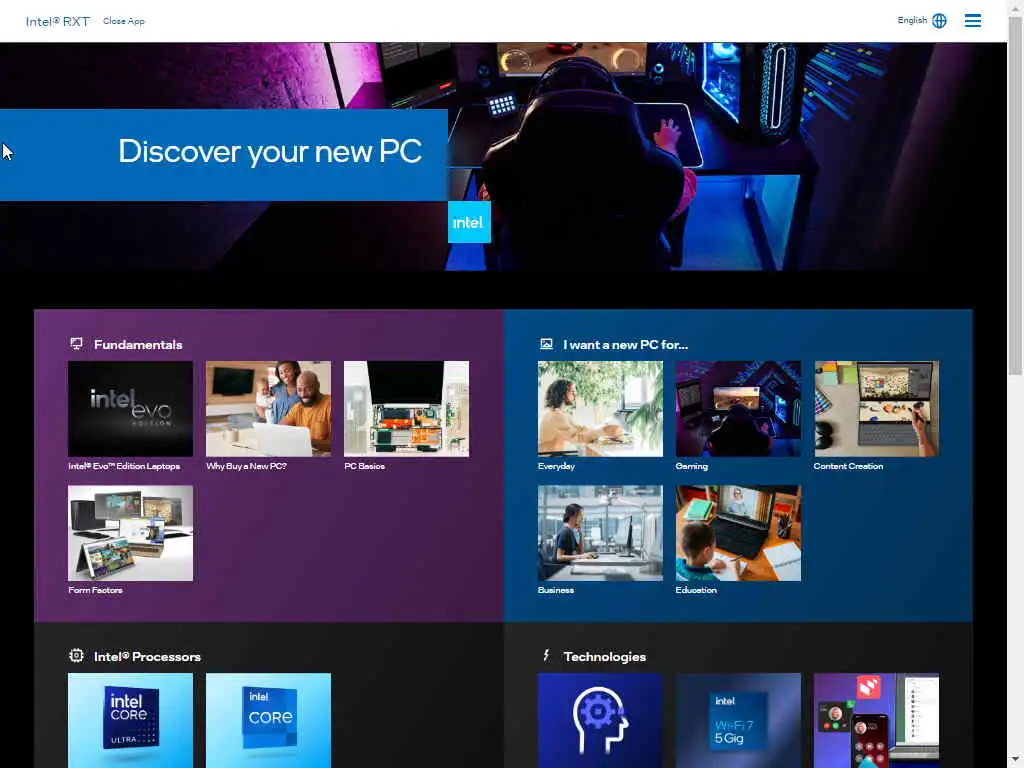This screenshot has width=1024, height=768.
Task: Open the Education thumbnail
Action: 738,533
